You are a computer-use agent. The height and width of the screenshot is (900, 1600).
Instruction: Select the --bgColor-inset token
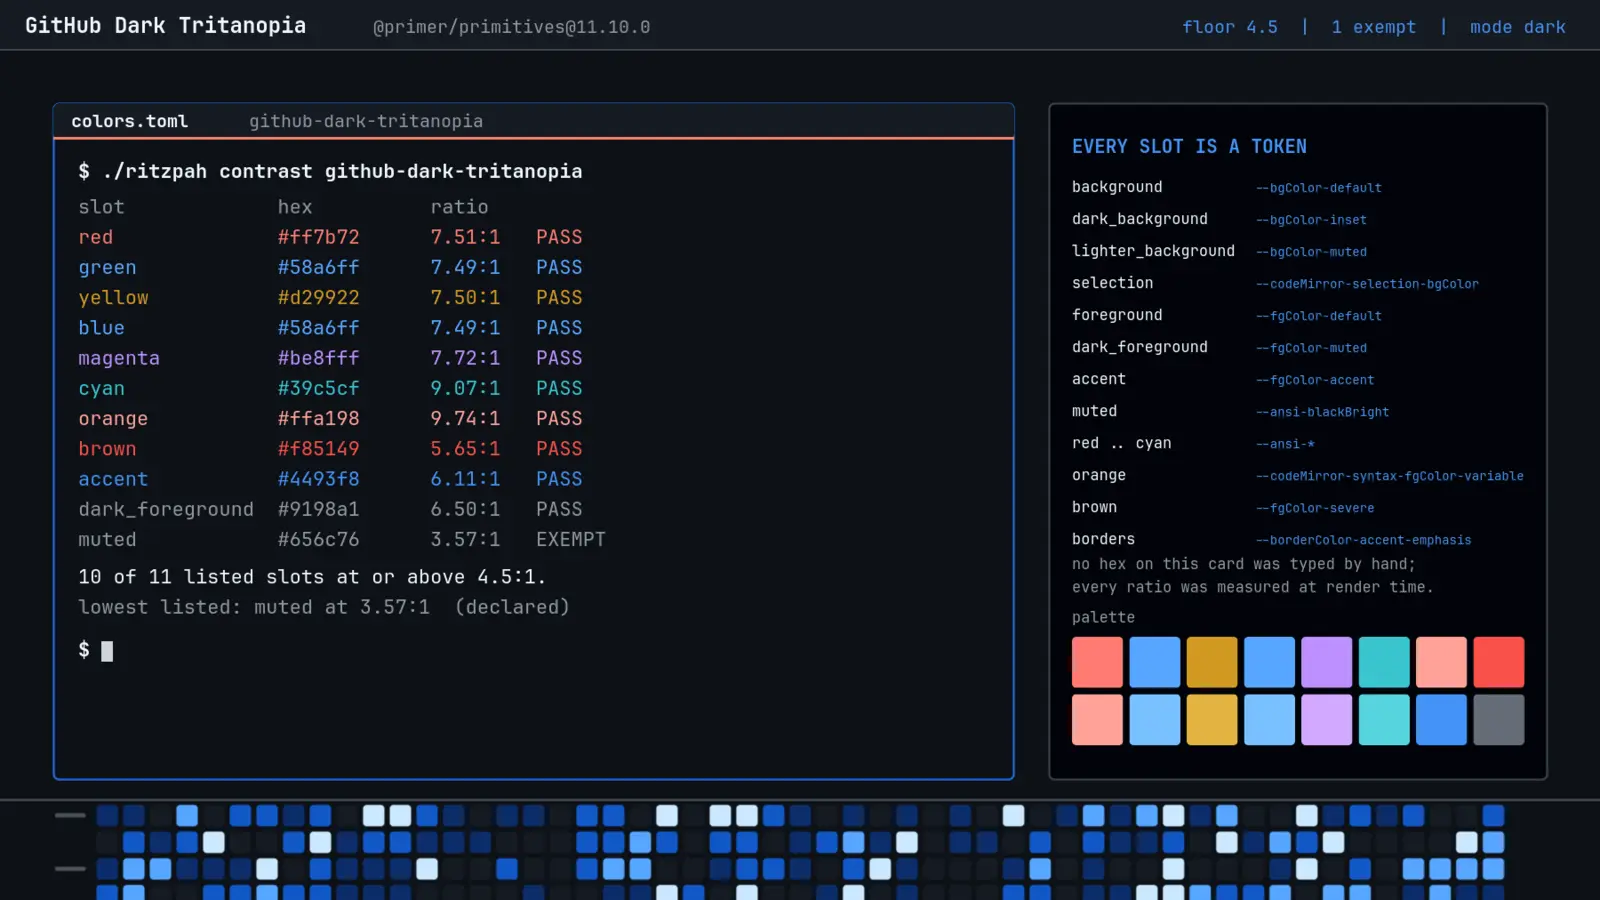coord(1311,220)
